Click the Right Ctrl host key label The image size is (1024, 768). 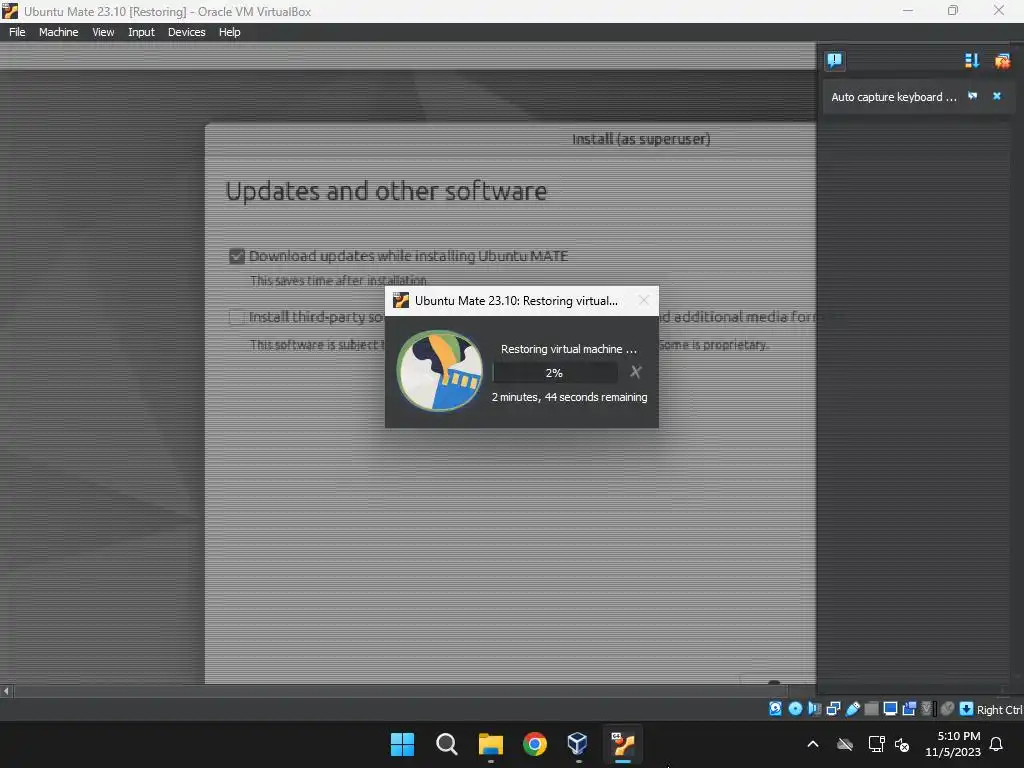tap(1000, 710)
